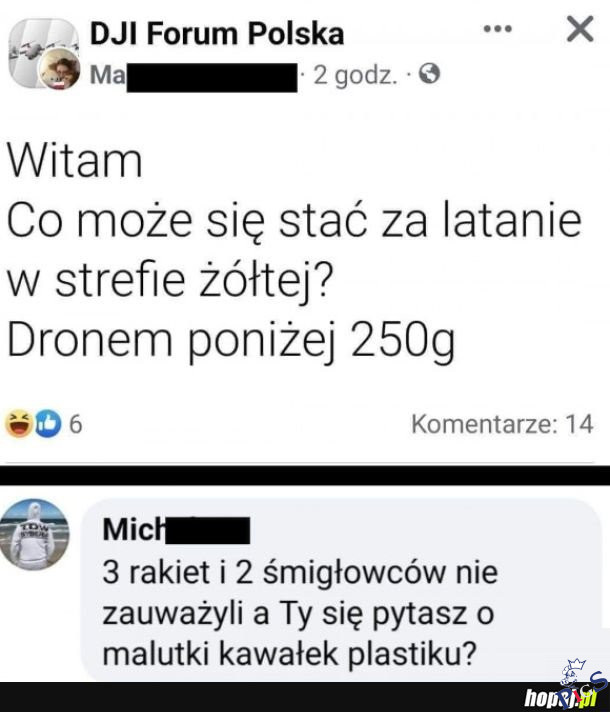Open commenter name starting with Mich

tap(176, 529)
